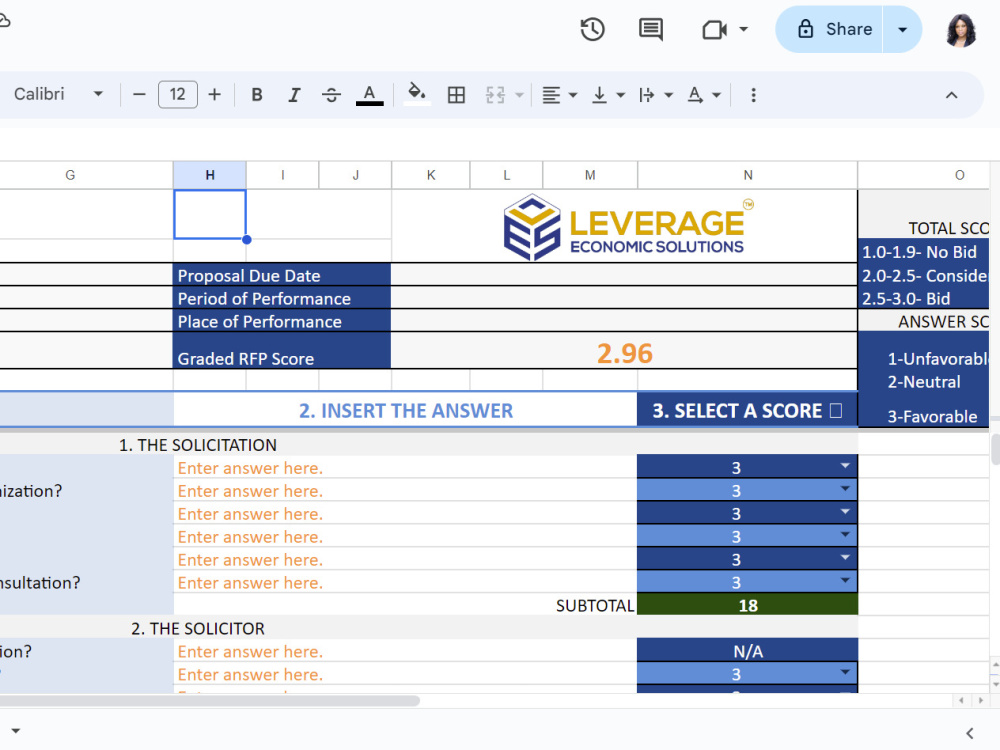Select the N/A score cell
Viewport: 1000px width, 750px height.
tap(747, 651)
